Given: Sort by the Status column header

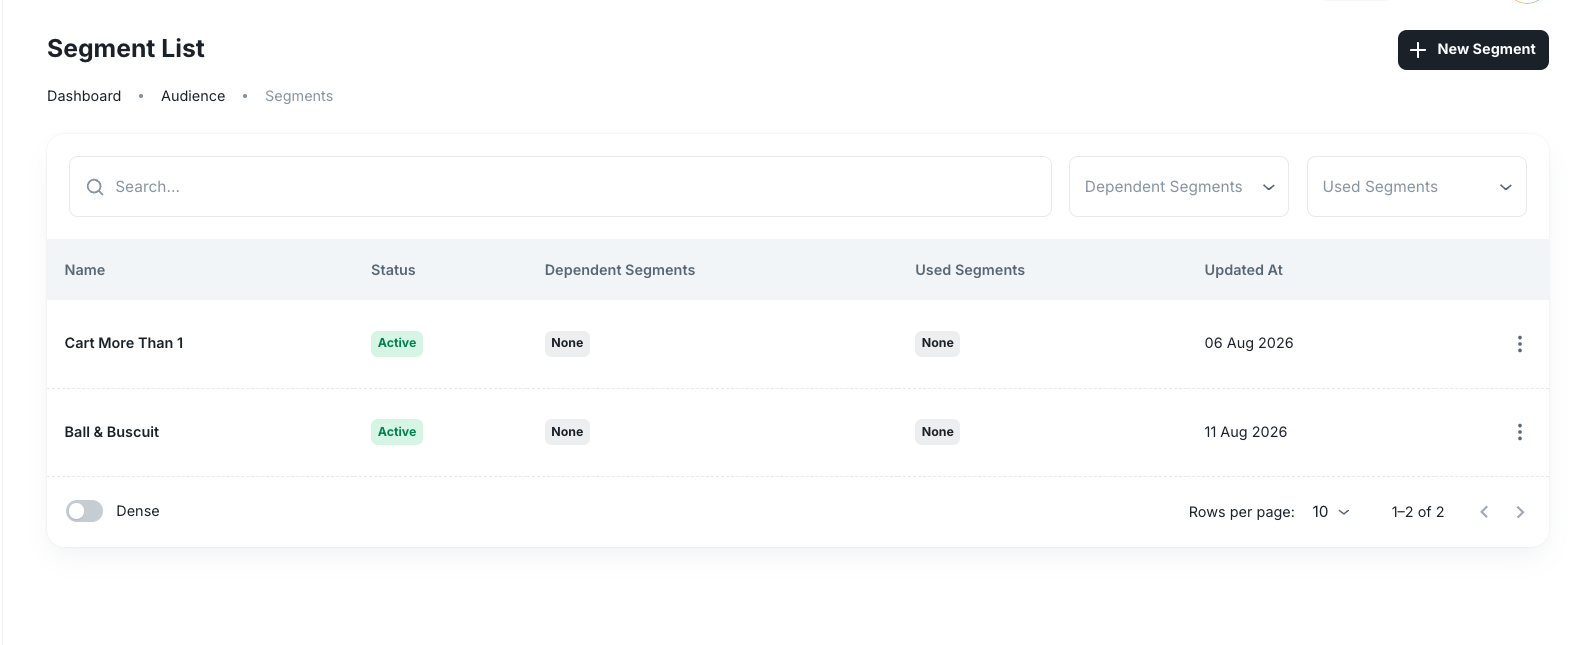Looking at the screenshot, I should [393, 270].
